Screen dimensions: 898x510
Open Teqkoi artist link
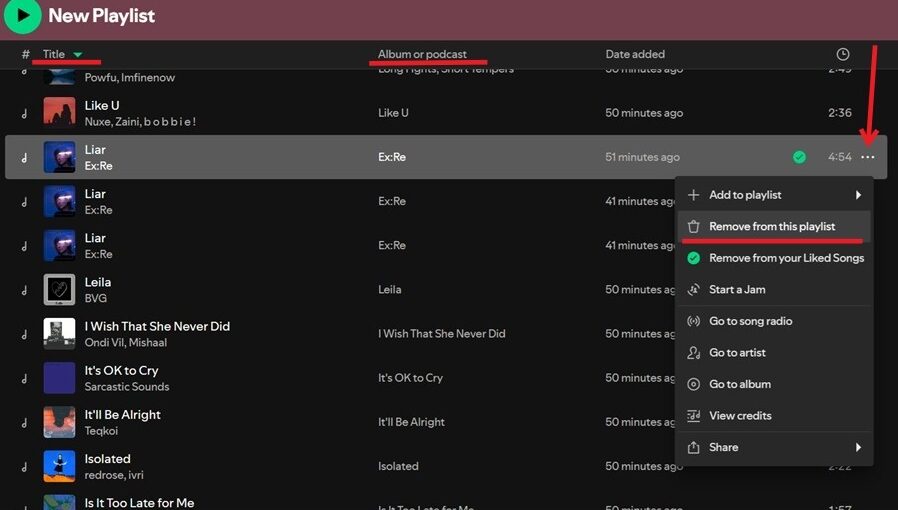[101, 430]
